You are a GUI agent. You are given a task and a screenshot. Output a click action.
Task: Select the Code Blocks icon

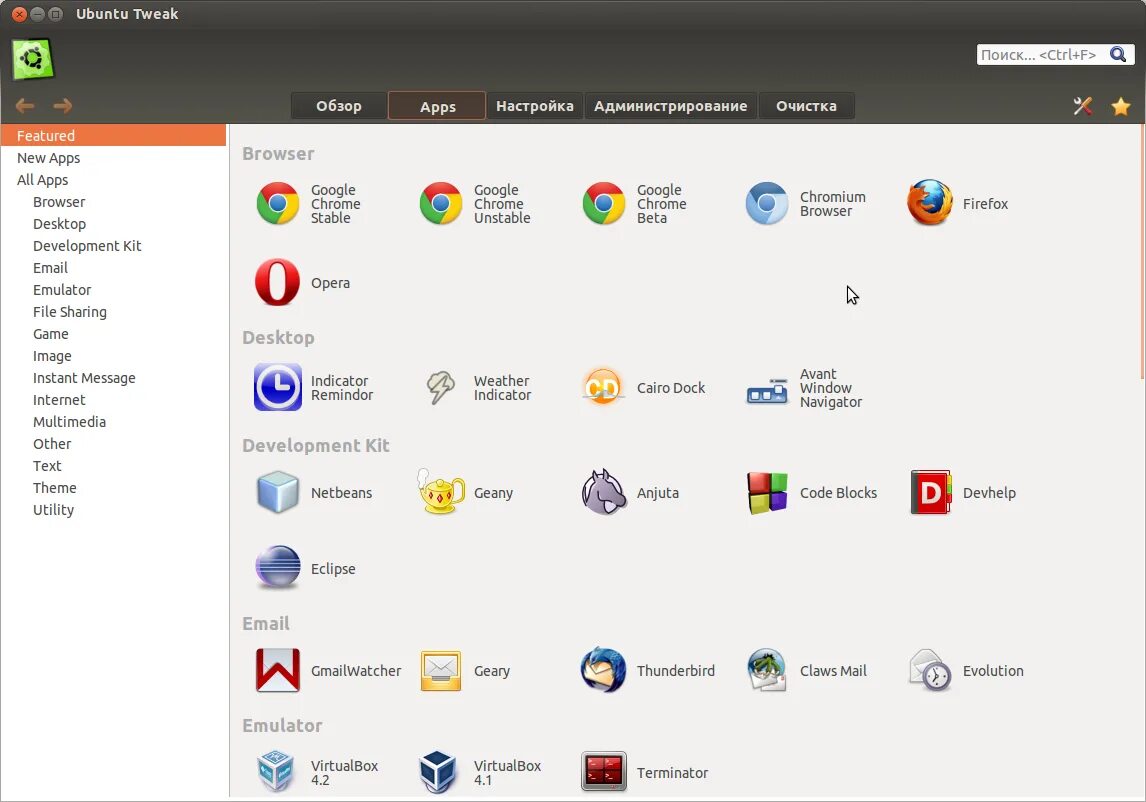click(767, 492)
